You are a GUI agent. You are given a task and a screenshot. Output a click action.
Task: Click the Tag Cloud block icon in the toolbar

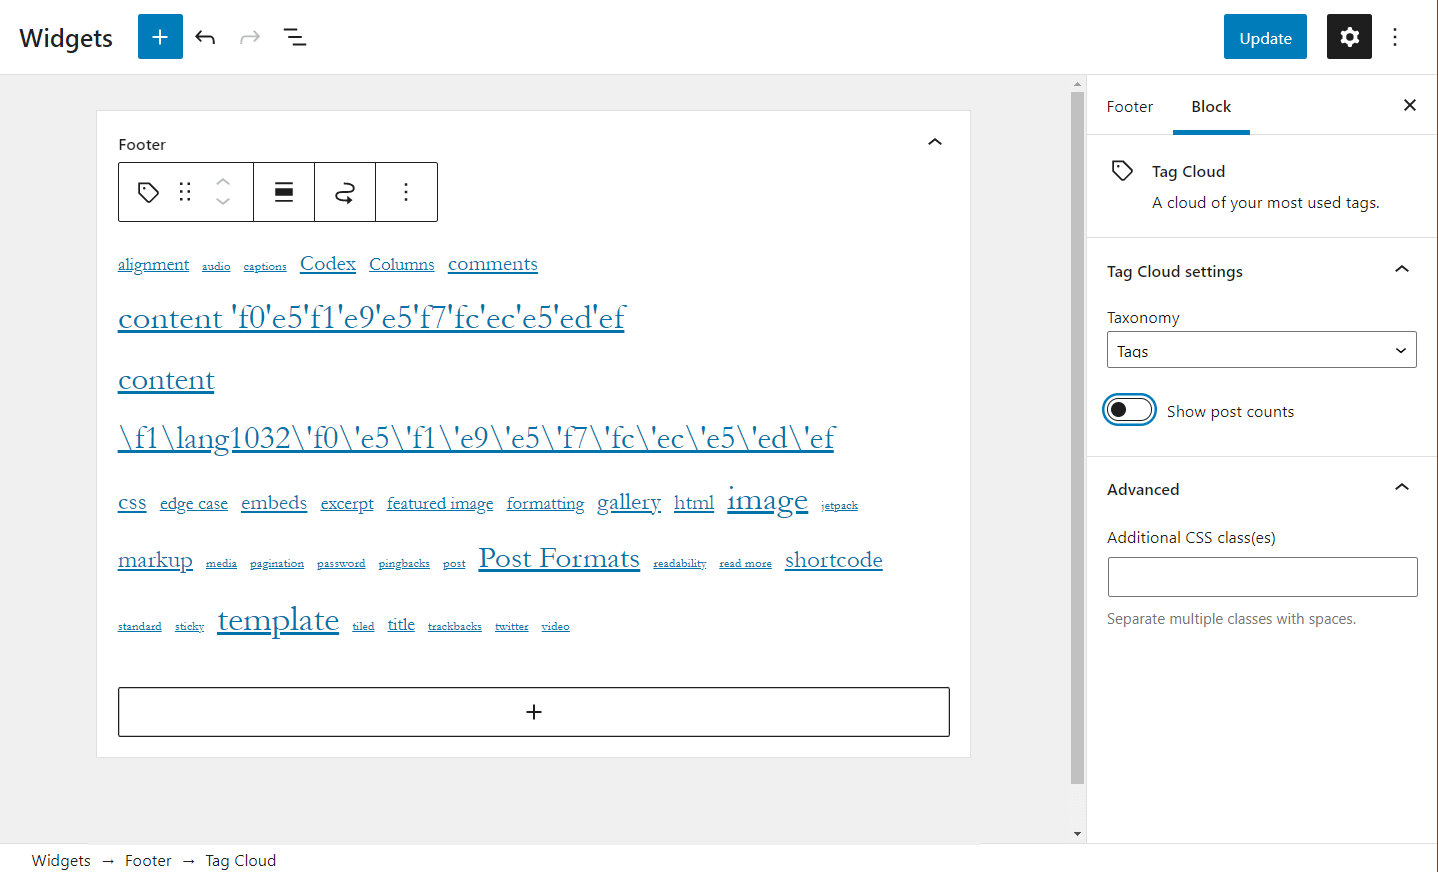(147, 191)
